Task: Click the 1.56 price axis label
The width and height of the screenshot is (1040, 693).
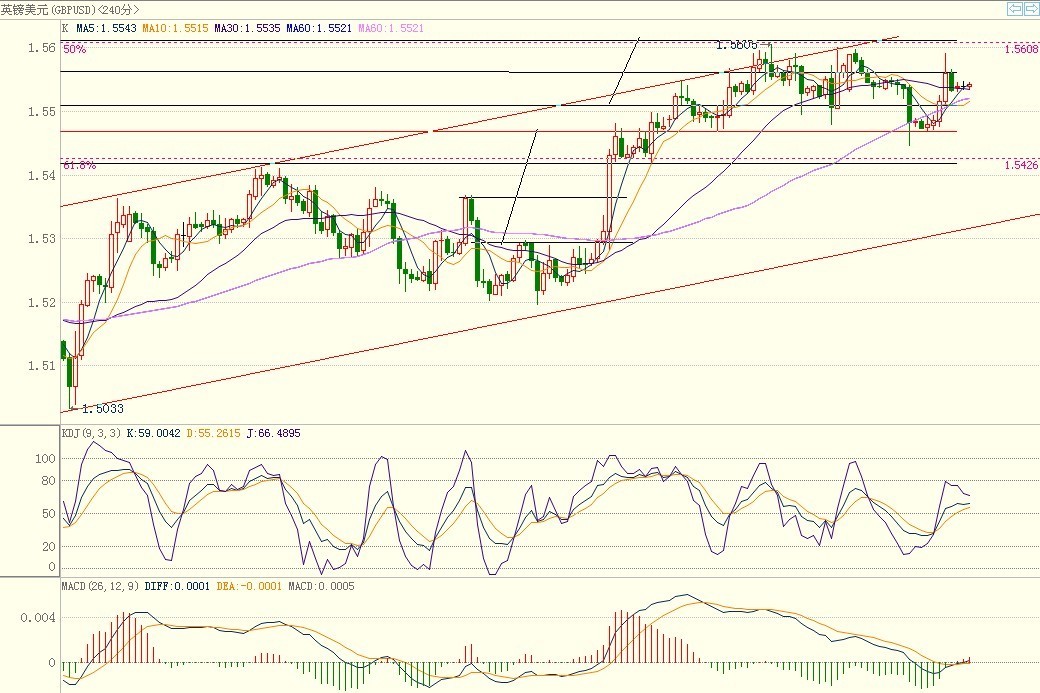Action: (x=41, y=48)
